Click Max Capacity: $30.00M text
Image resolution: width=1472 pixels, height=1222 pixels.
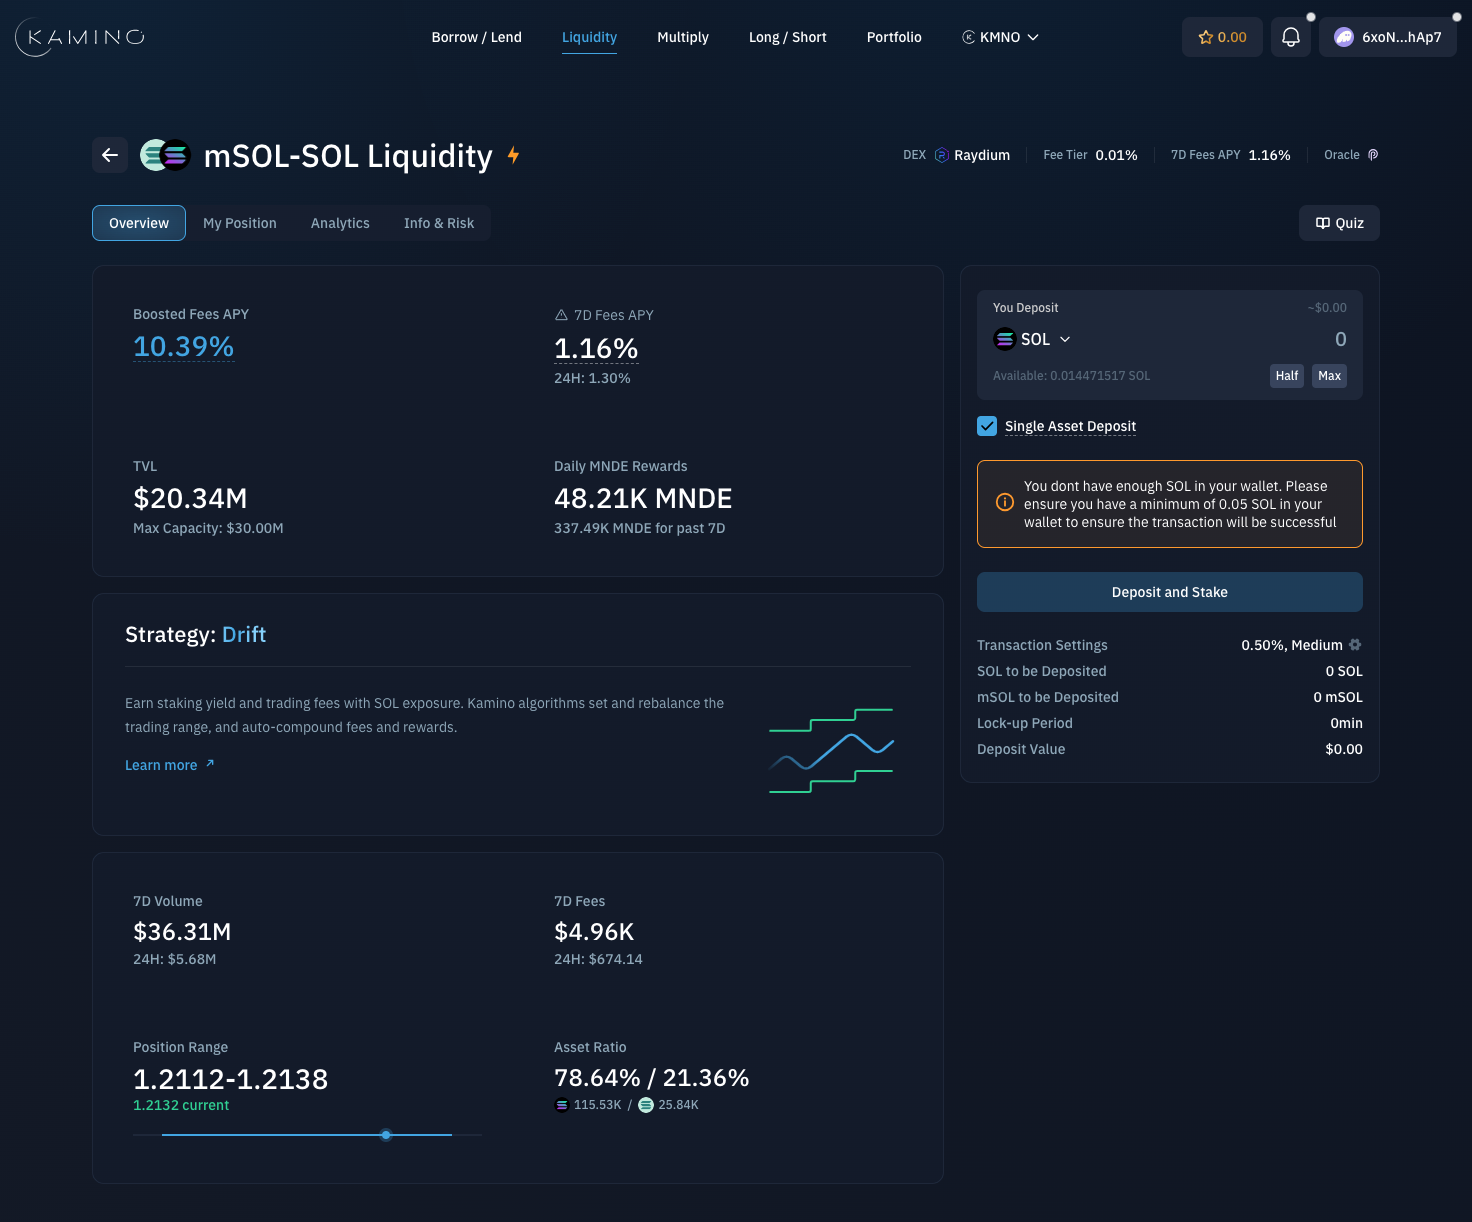click(208, 528)
